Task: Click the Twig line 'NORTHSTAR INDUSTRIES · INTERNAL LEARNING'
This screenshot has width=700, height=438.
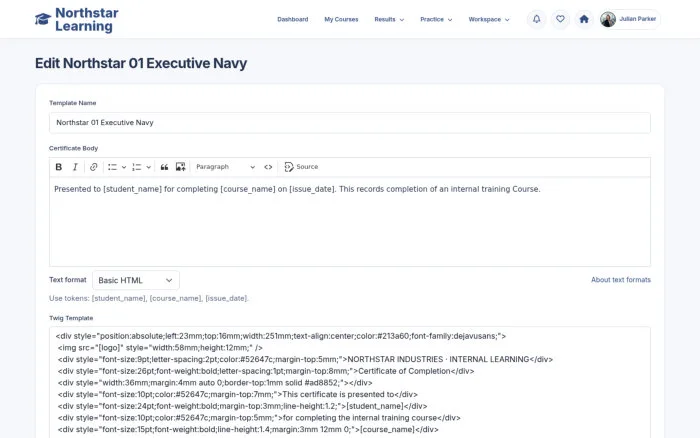Action: (305, 359)
